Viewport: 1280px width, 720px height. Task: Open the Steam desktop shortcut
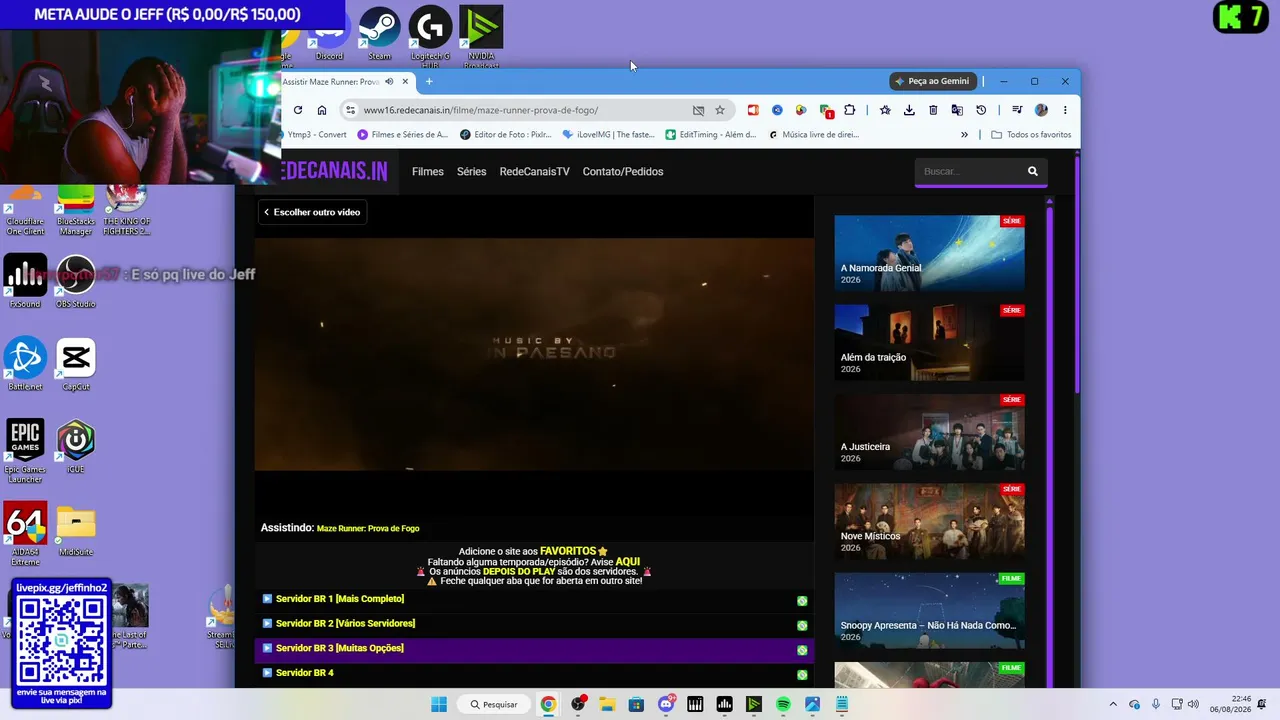(379, 35)
